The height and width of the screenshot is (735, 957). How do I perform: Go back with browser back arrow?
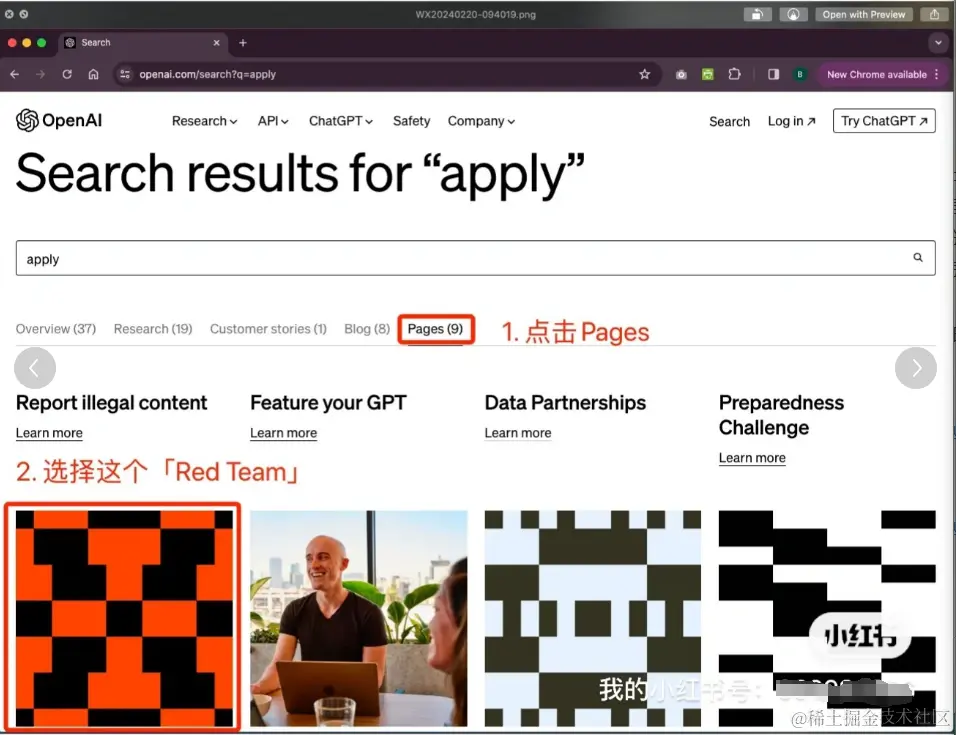(15, 74)
